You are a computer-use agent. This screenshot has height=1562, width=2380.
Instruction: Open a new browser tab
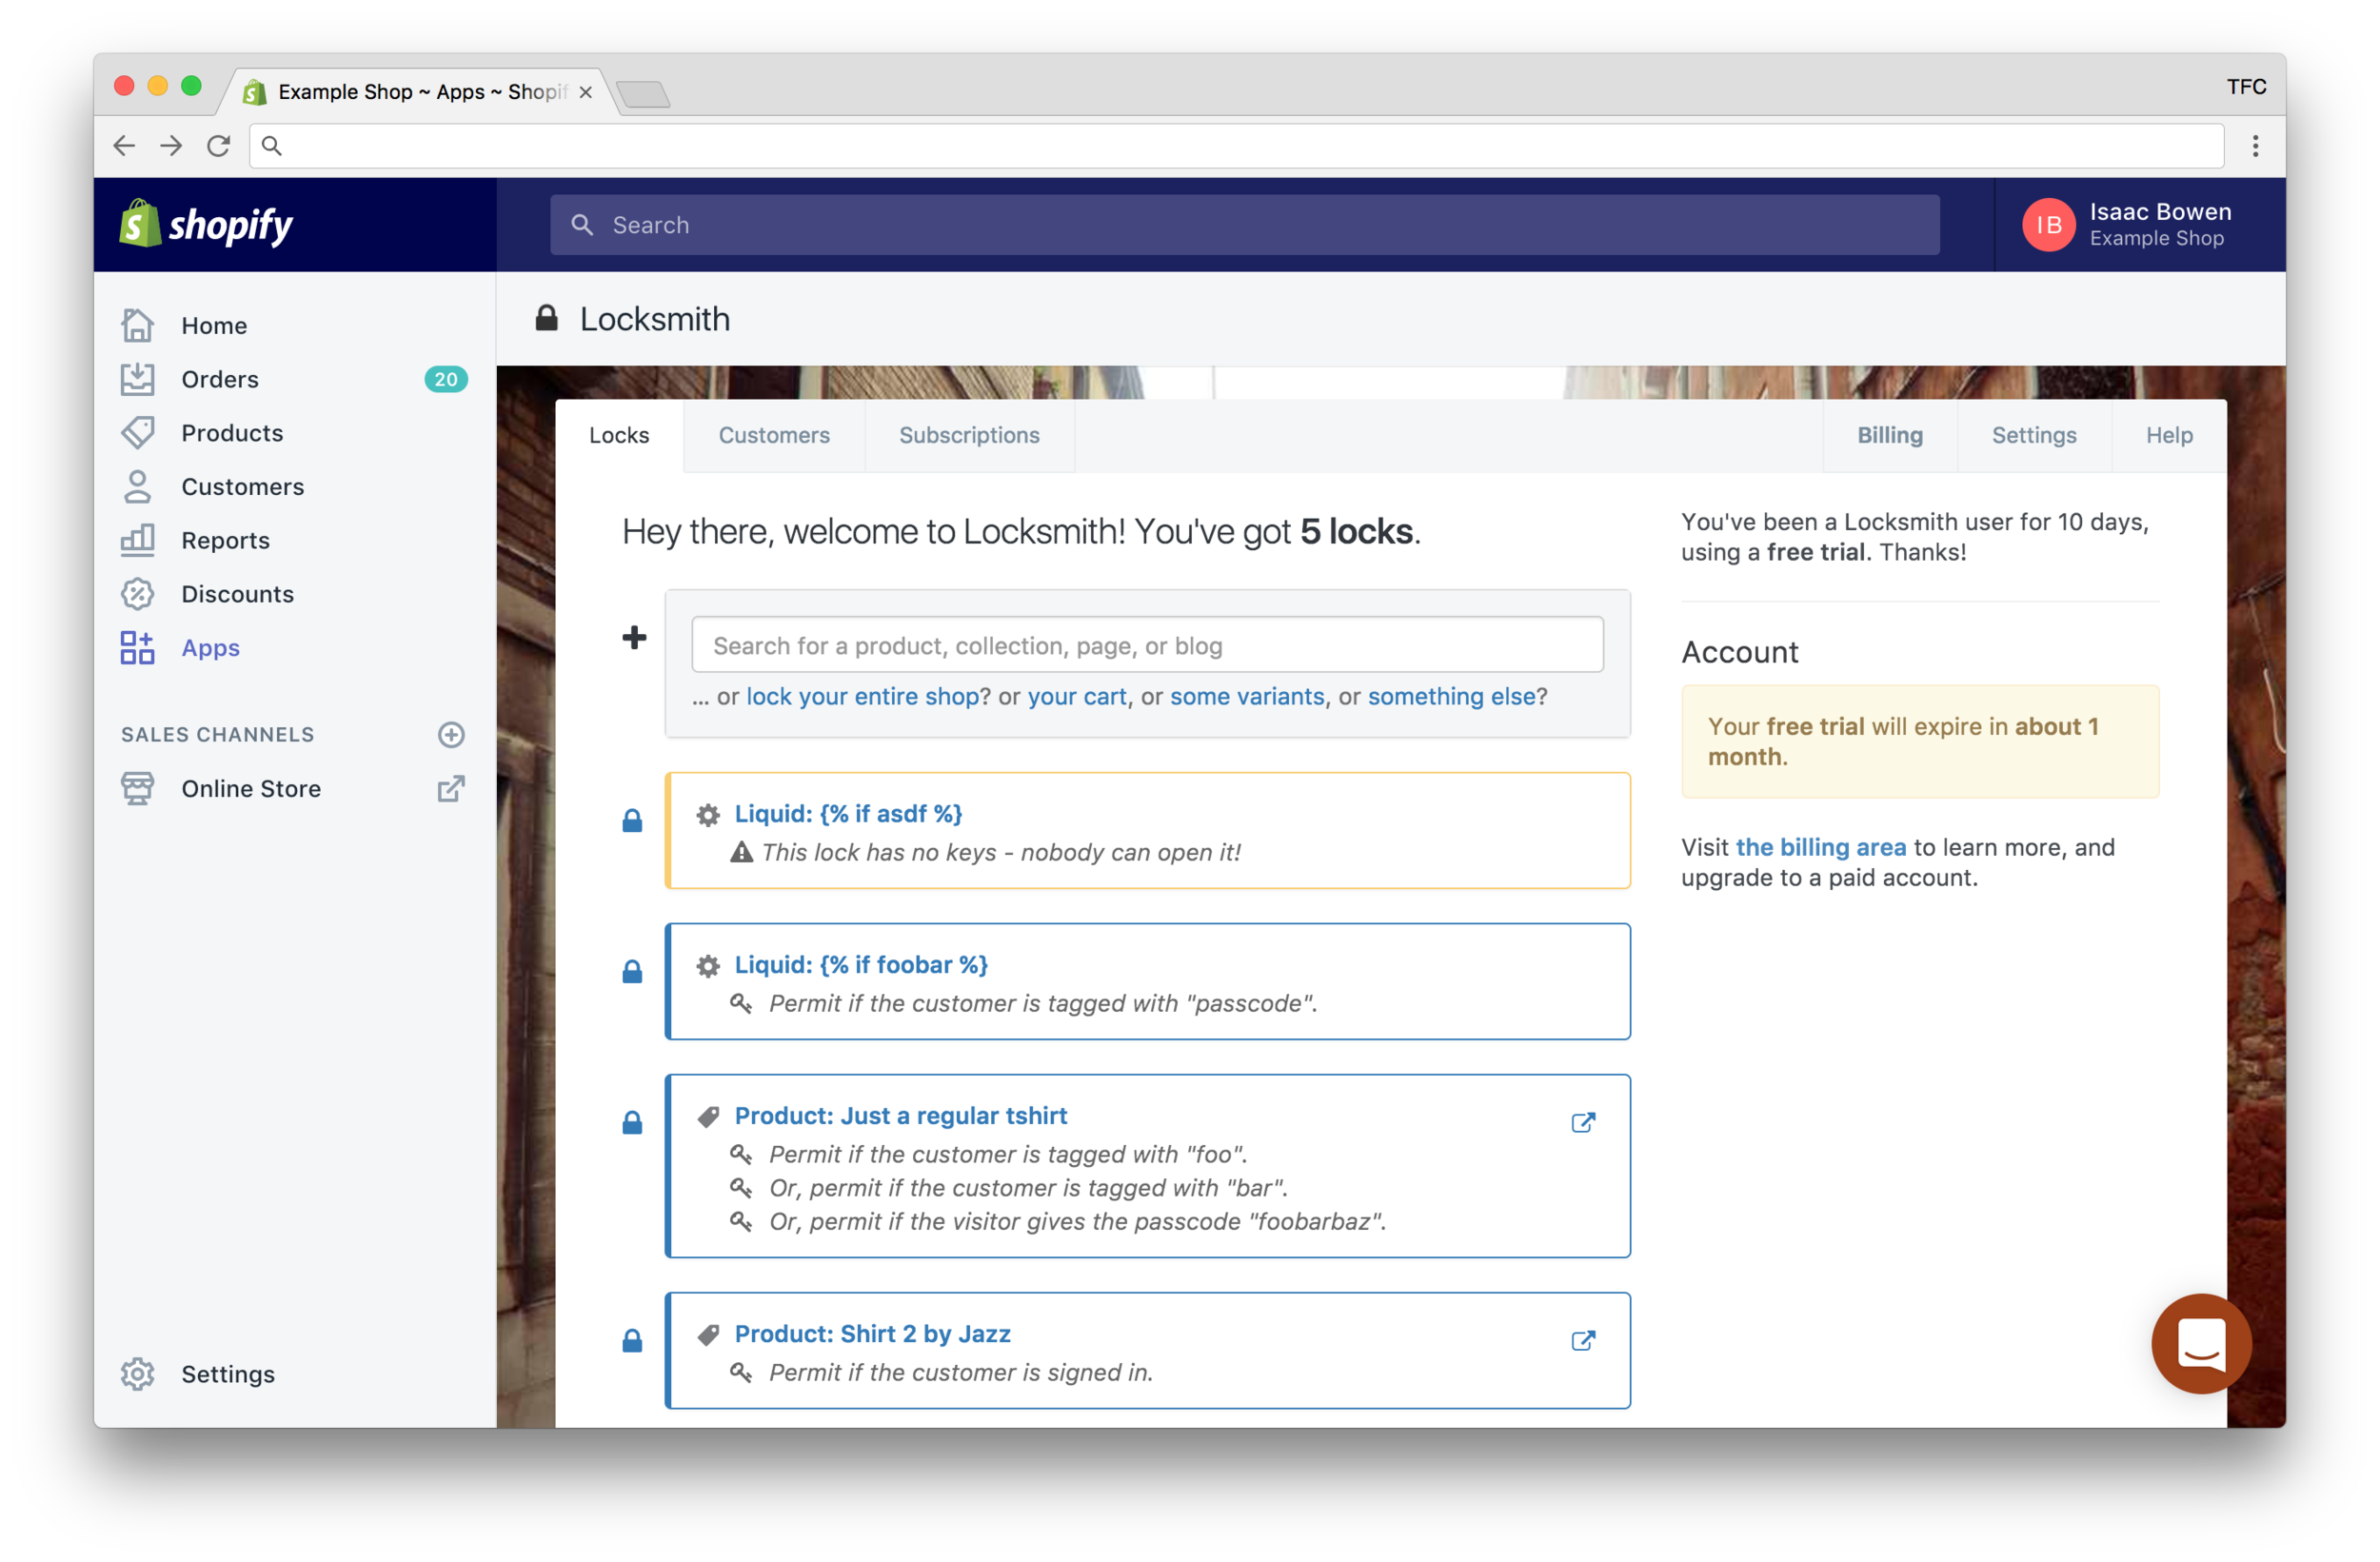tap(642, 94)
